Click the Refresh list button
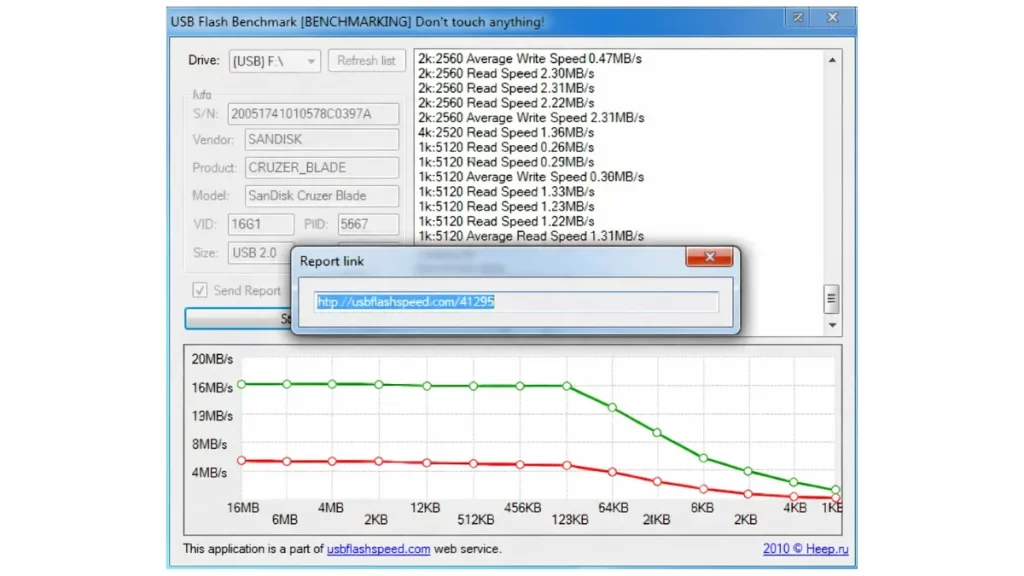Image resolution: width=1024 pixels, height=576 pixels. click(366, 61)
